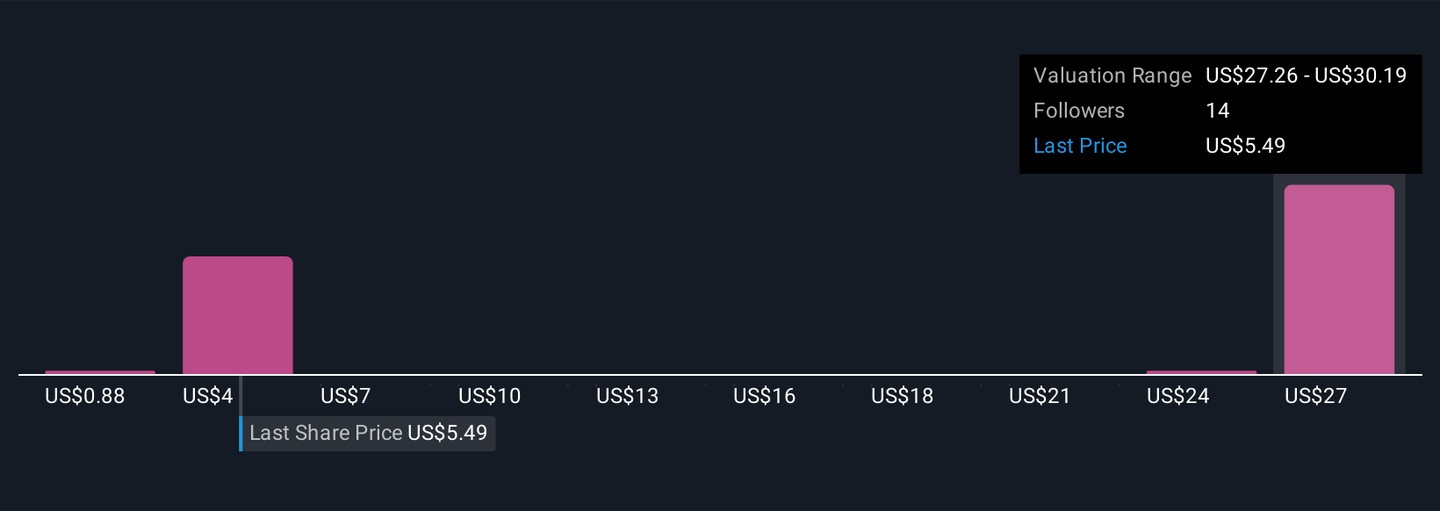
Task: Click the US$24 axis label
Action: (x=1178, y=396)
